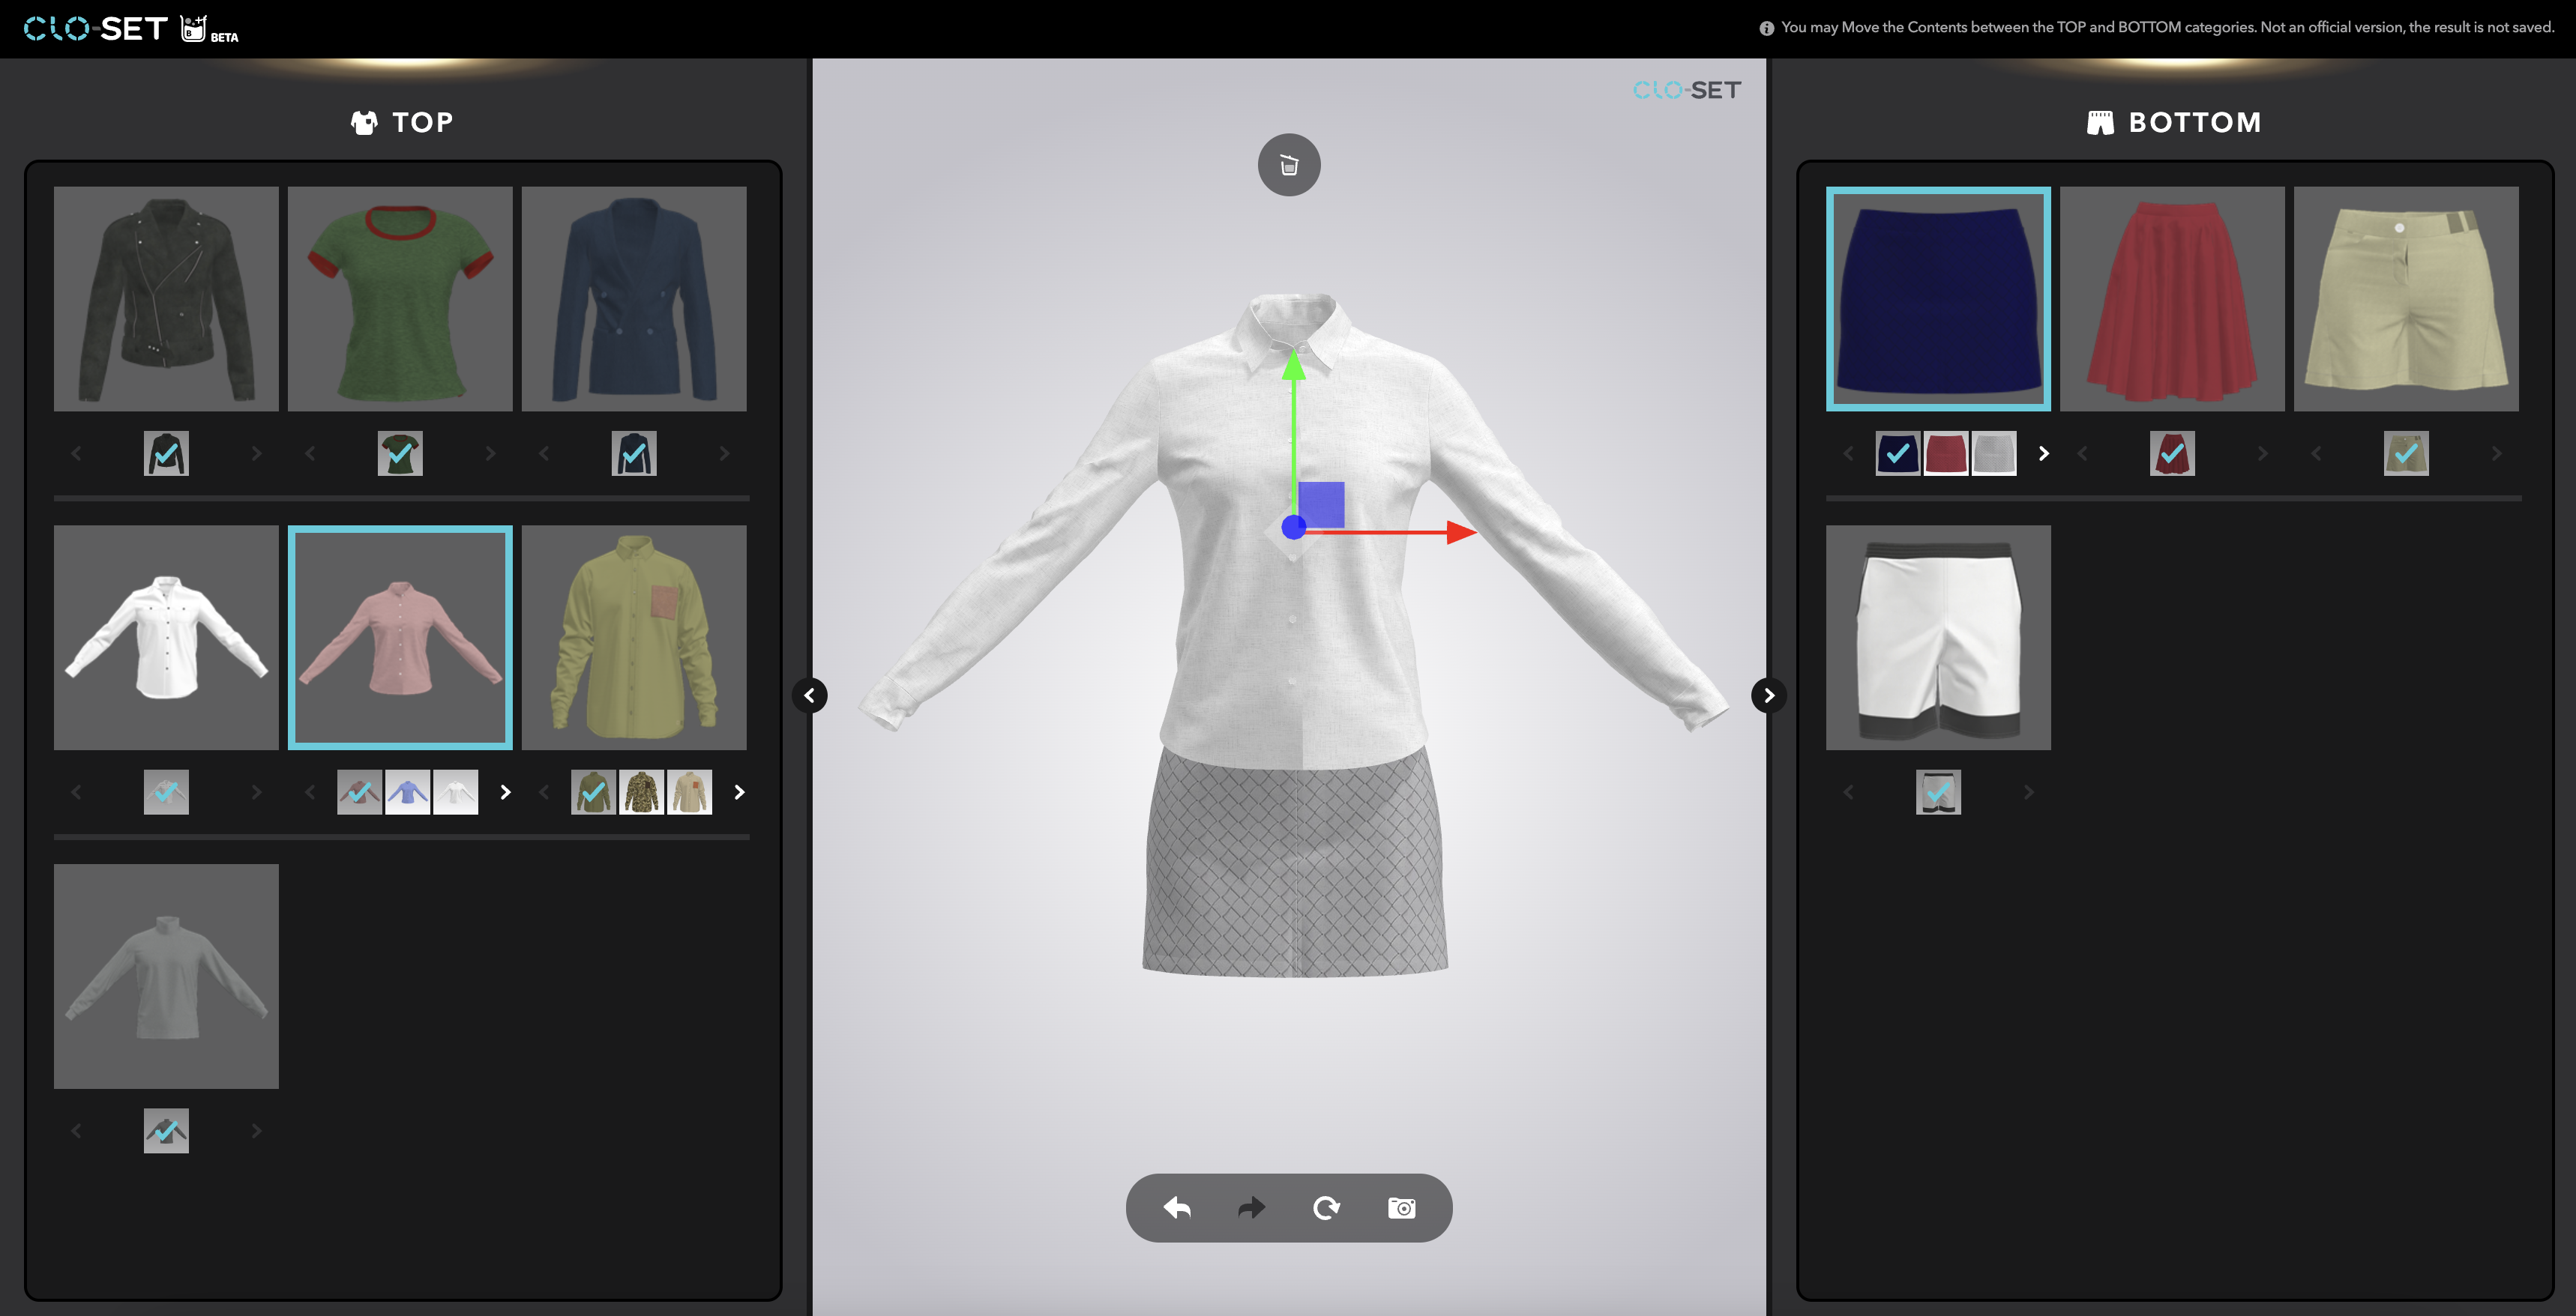This screenshot has width=2576, height=1316.
Task: Select the green t-shirt thumbnail
Action: pos(400,299)
